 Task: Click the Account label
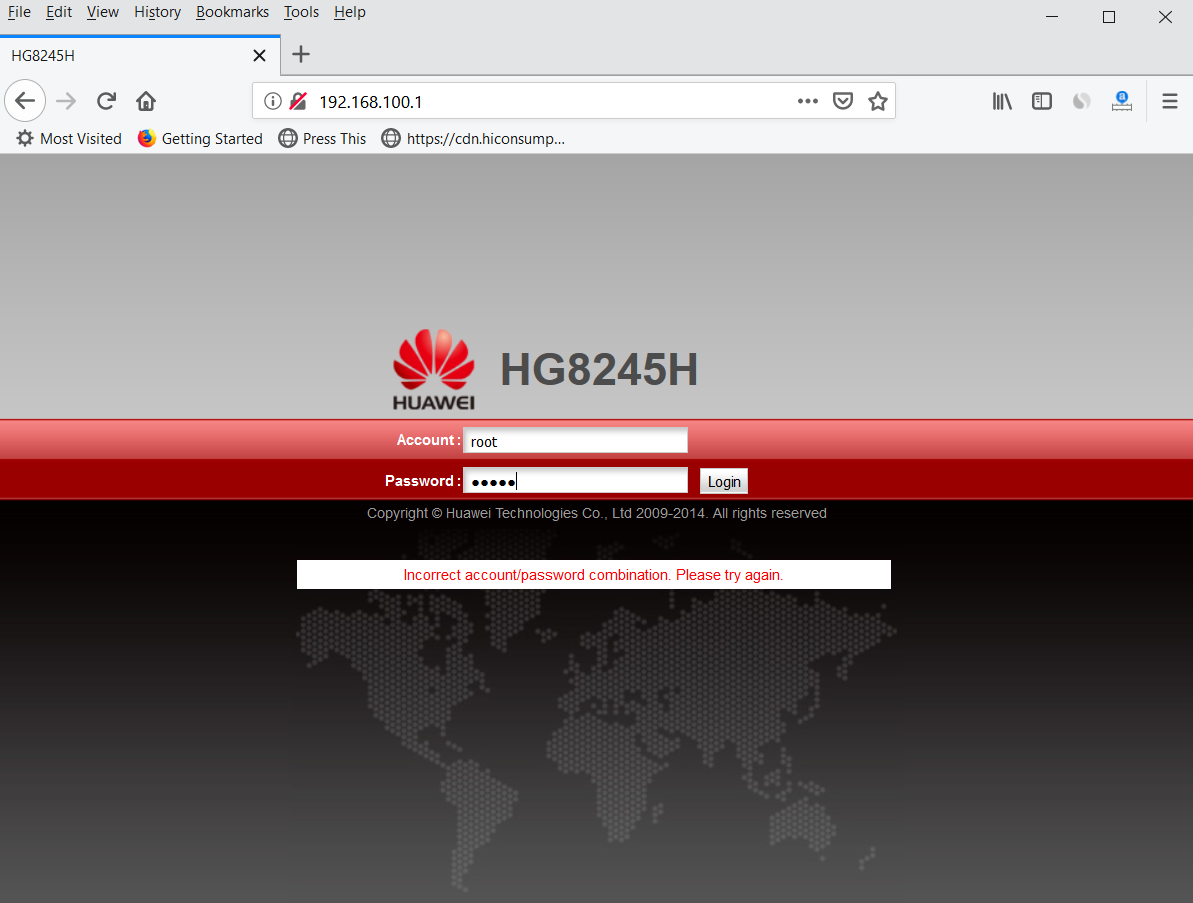(x=428, y=440)
